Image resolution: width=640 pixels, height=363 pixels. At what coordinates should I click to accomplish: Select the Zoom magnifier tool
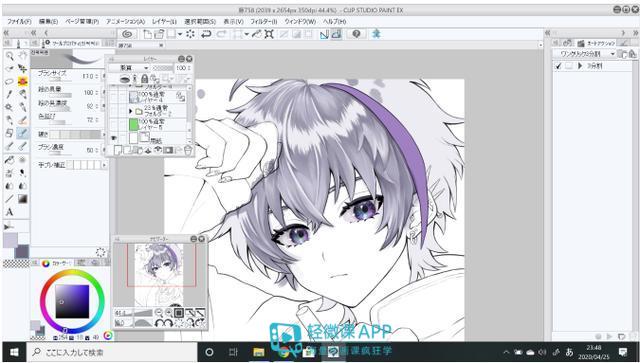pos(10,56)
